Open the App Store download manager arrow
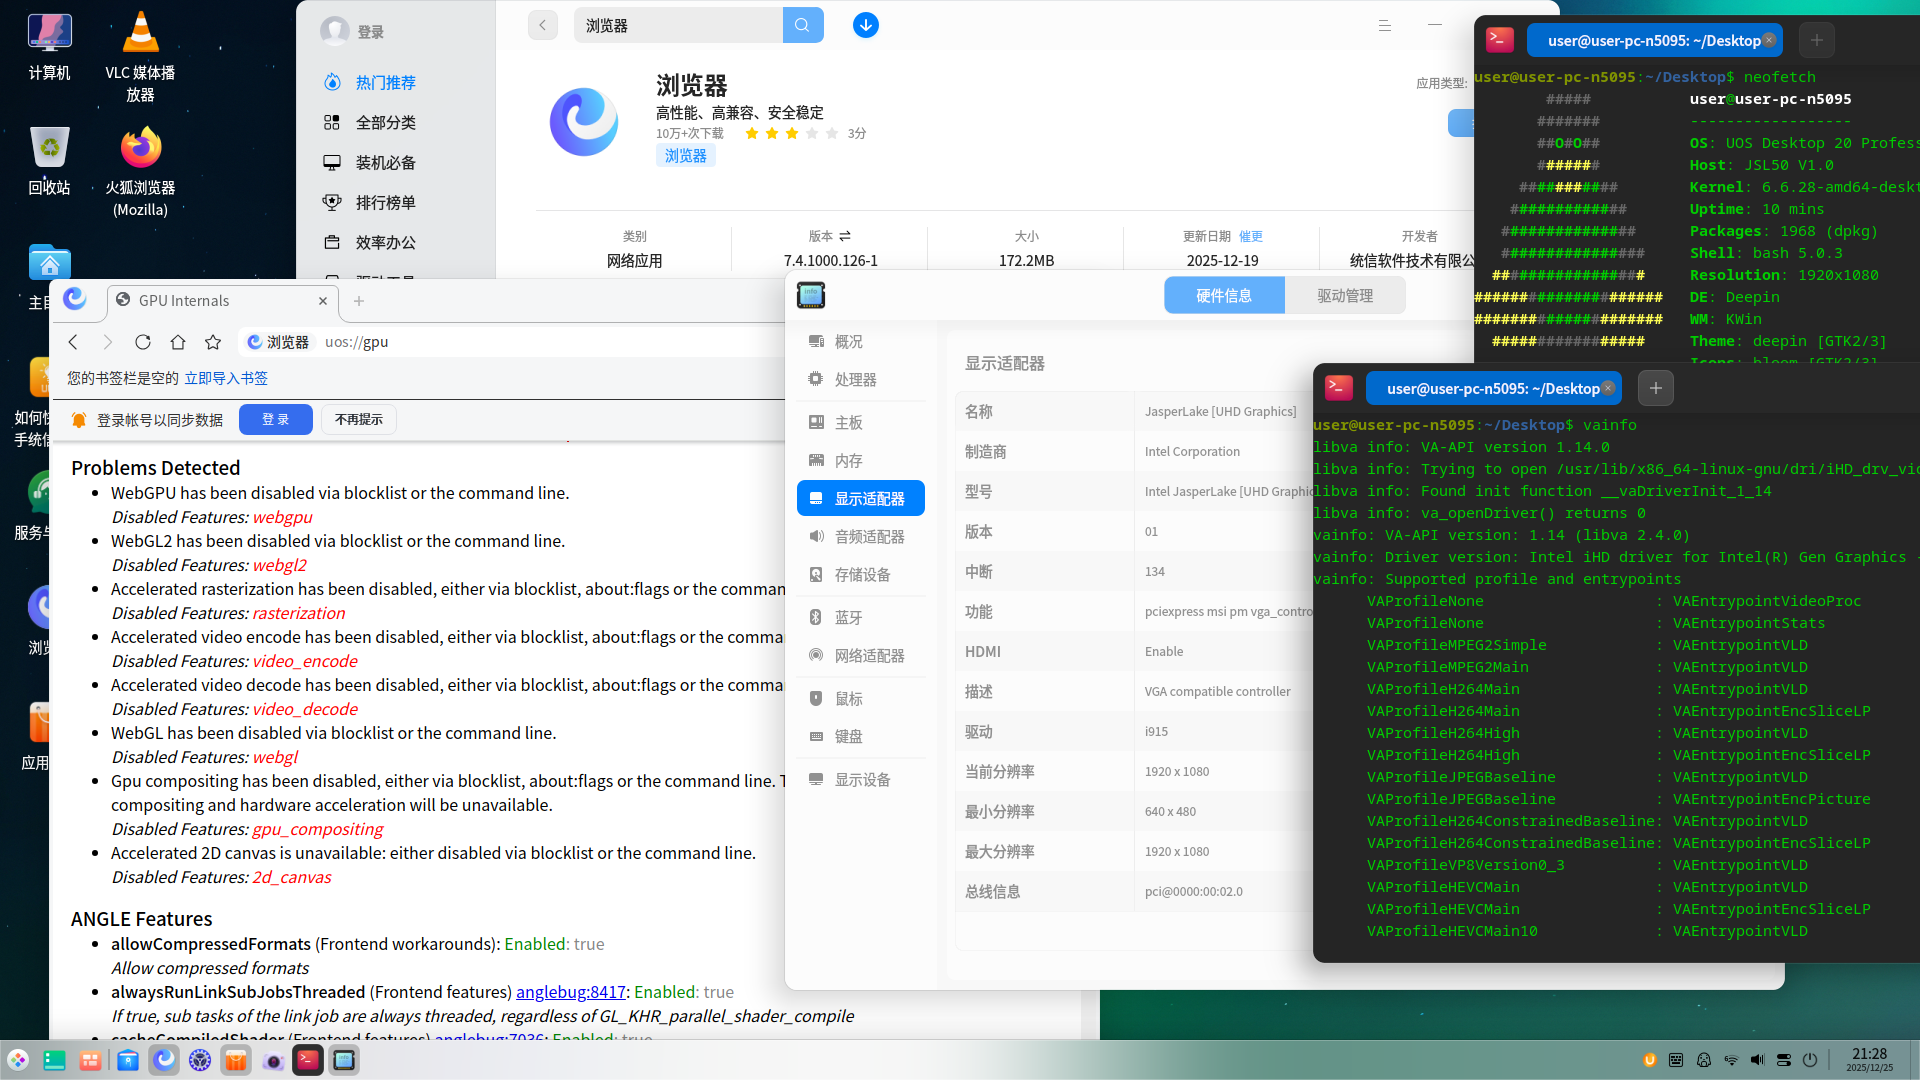The width and height of the screenshot is (1920, 1080). tap(866, 25)
